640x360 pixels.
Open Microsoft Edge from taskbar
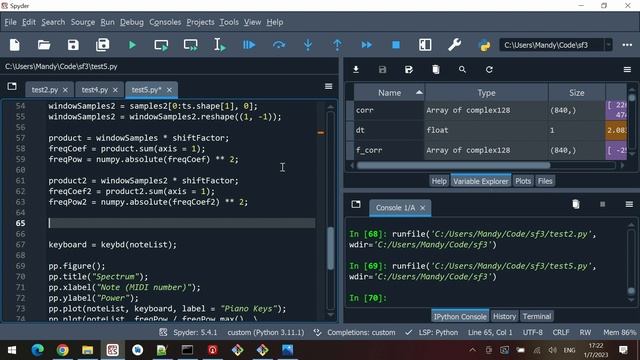tap(38, 350)
